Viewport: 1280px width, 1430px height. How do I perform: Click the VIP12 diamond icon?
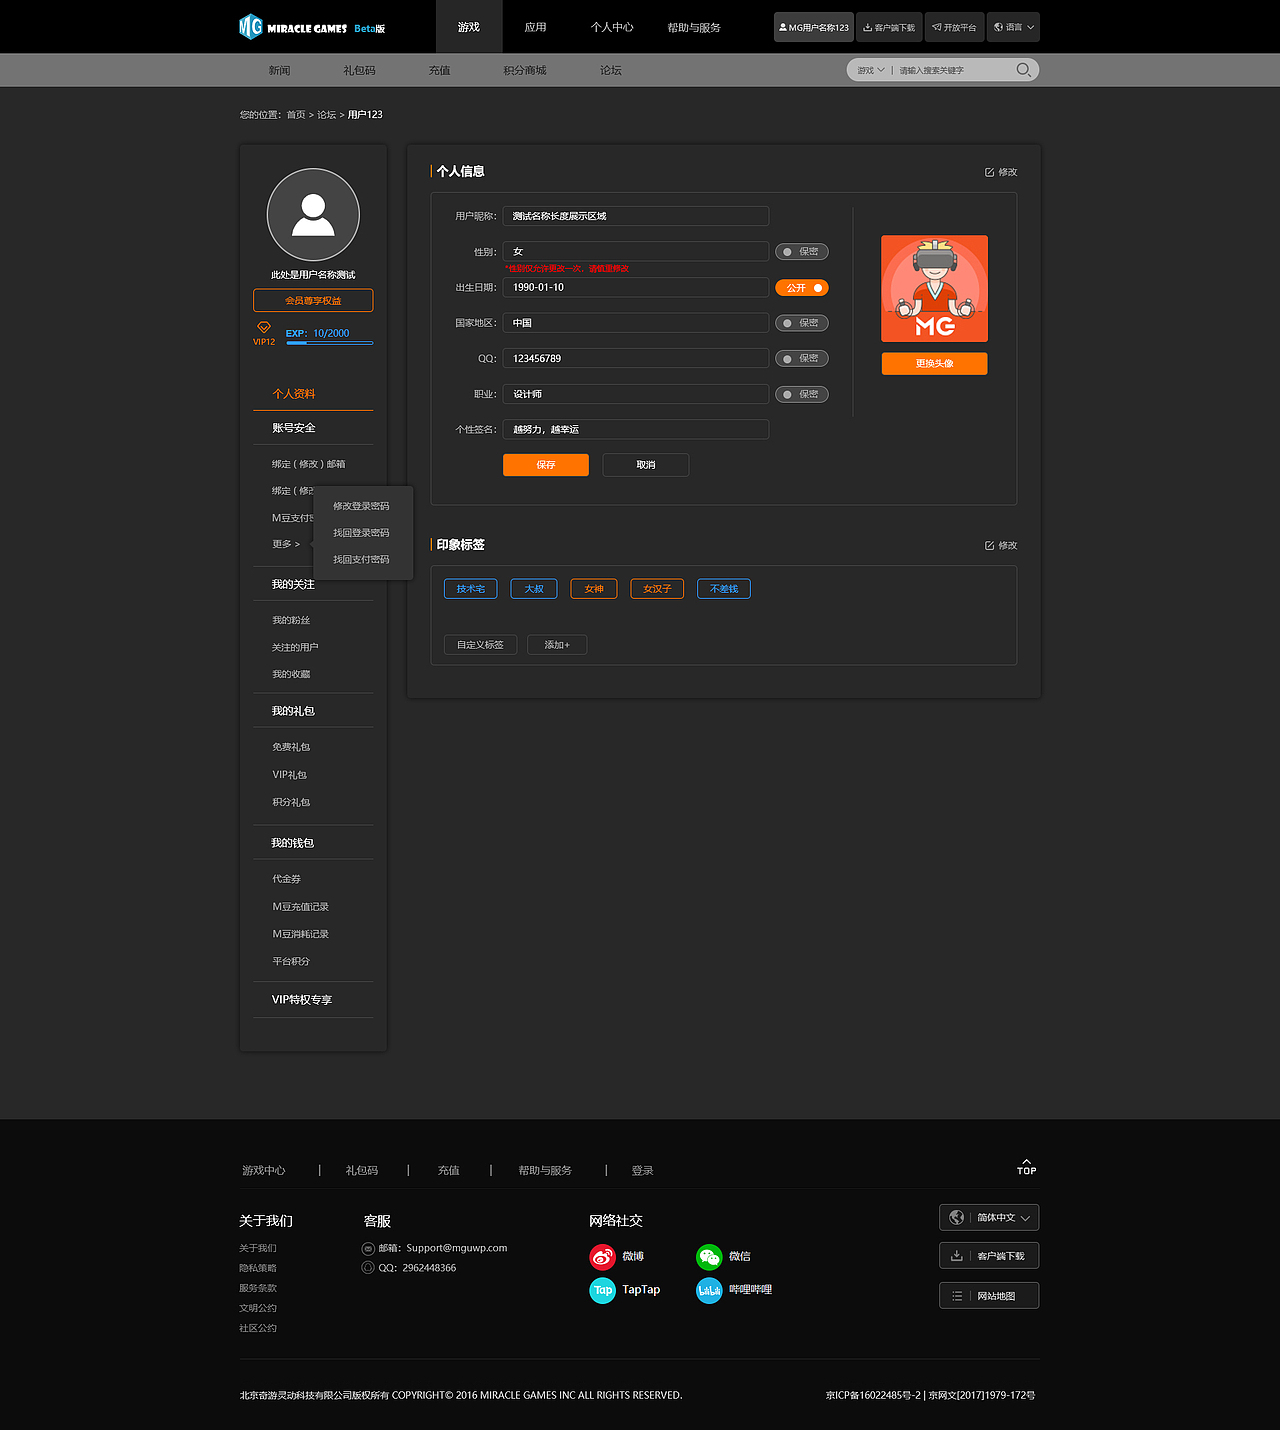click(x=264, y=327)
